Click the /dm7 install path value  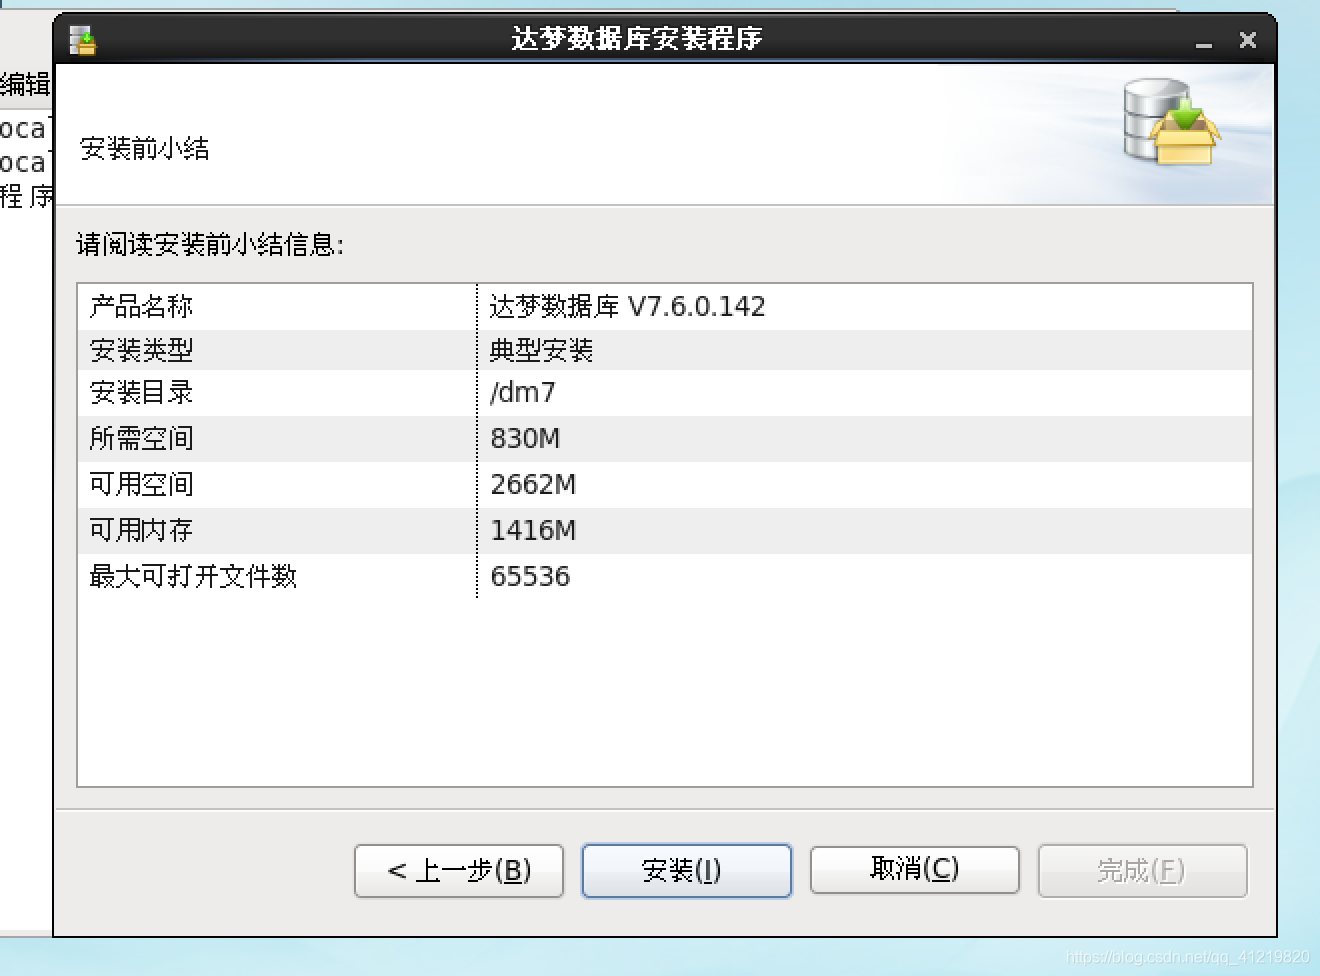click(x=522, y=392)
